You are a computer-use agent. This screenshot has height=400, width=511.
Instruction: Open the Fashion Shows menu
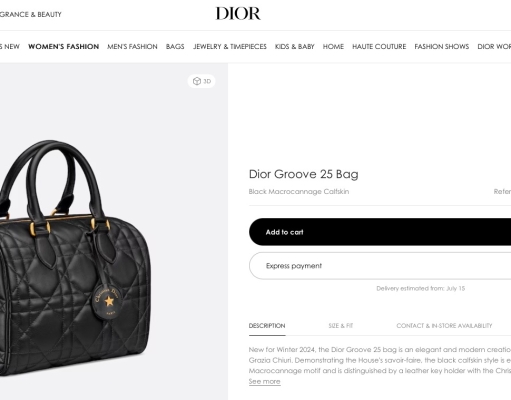(442, 47)
